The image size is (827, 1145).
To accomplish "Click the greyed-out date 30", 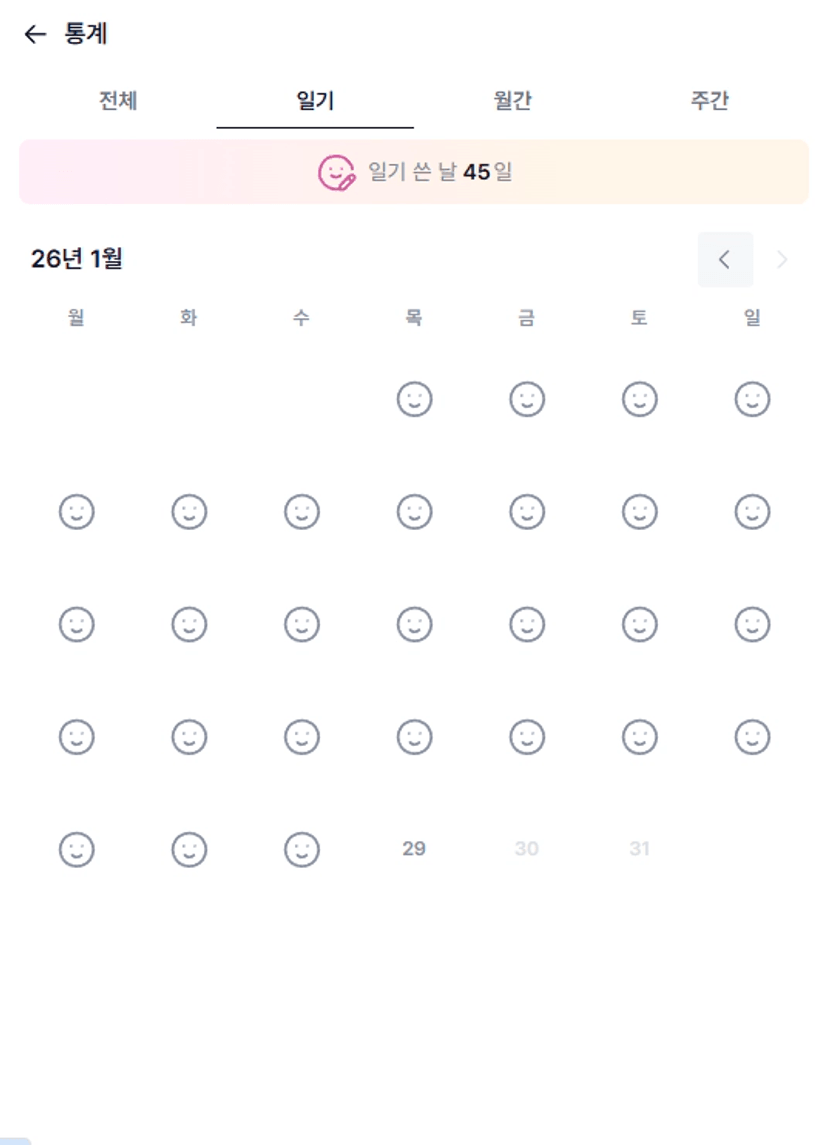I will (x=527, y=849).
